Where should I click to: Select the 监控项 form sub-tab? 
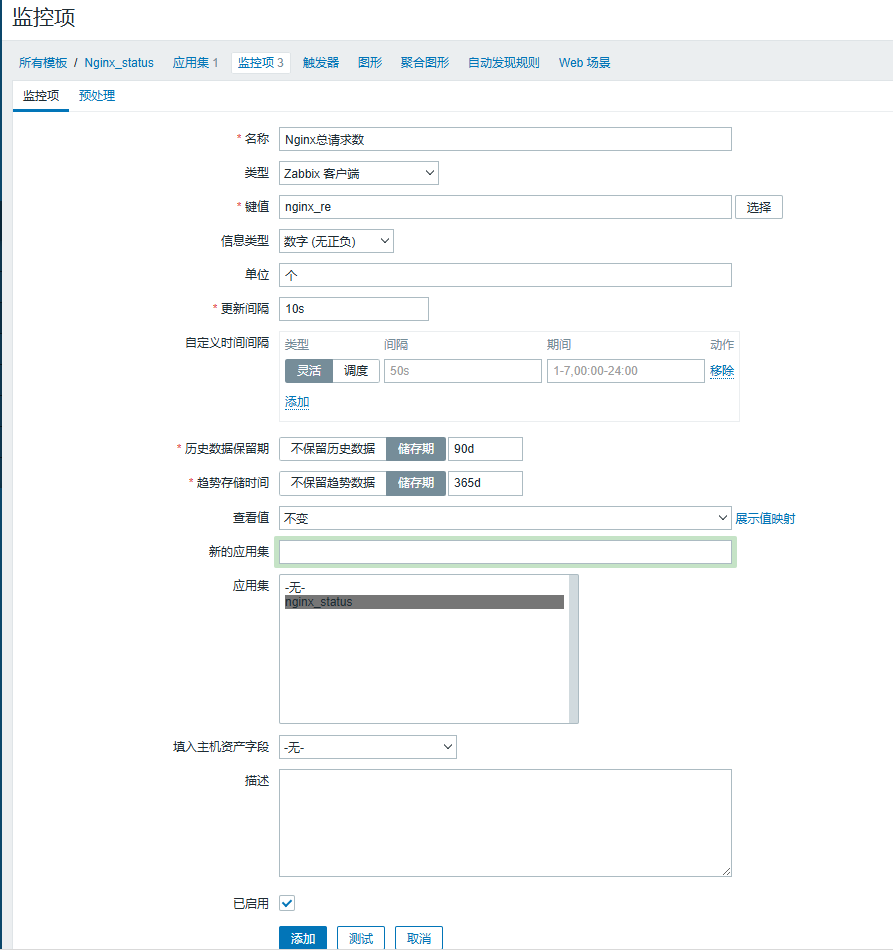(x=41, y=96)
